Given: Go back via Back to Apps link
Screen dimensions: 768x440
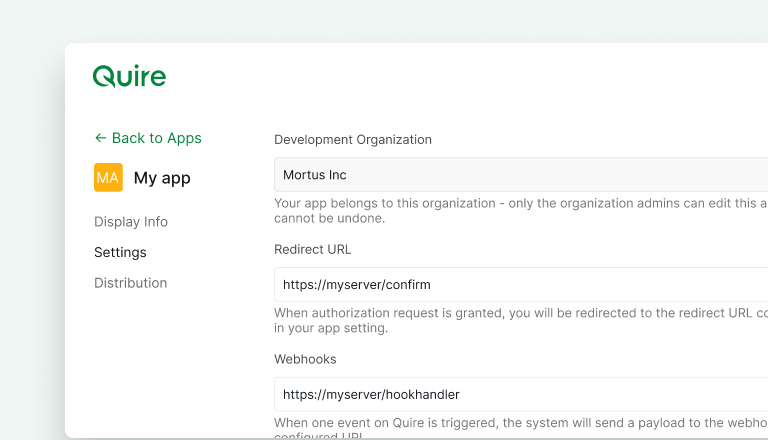Looking at the screenshot, I should (x=156, y=138).
